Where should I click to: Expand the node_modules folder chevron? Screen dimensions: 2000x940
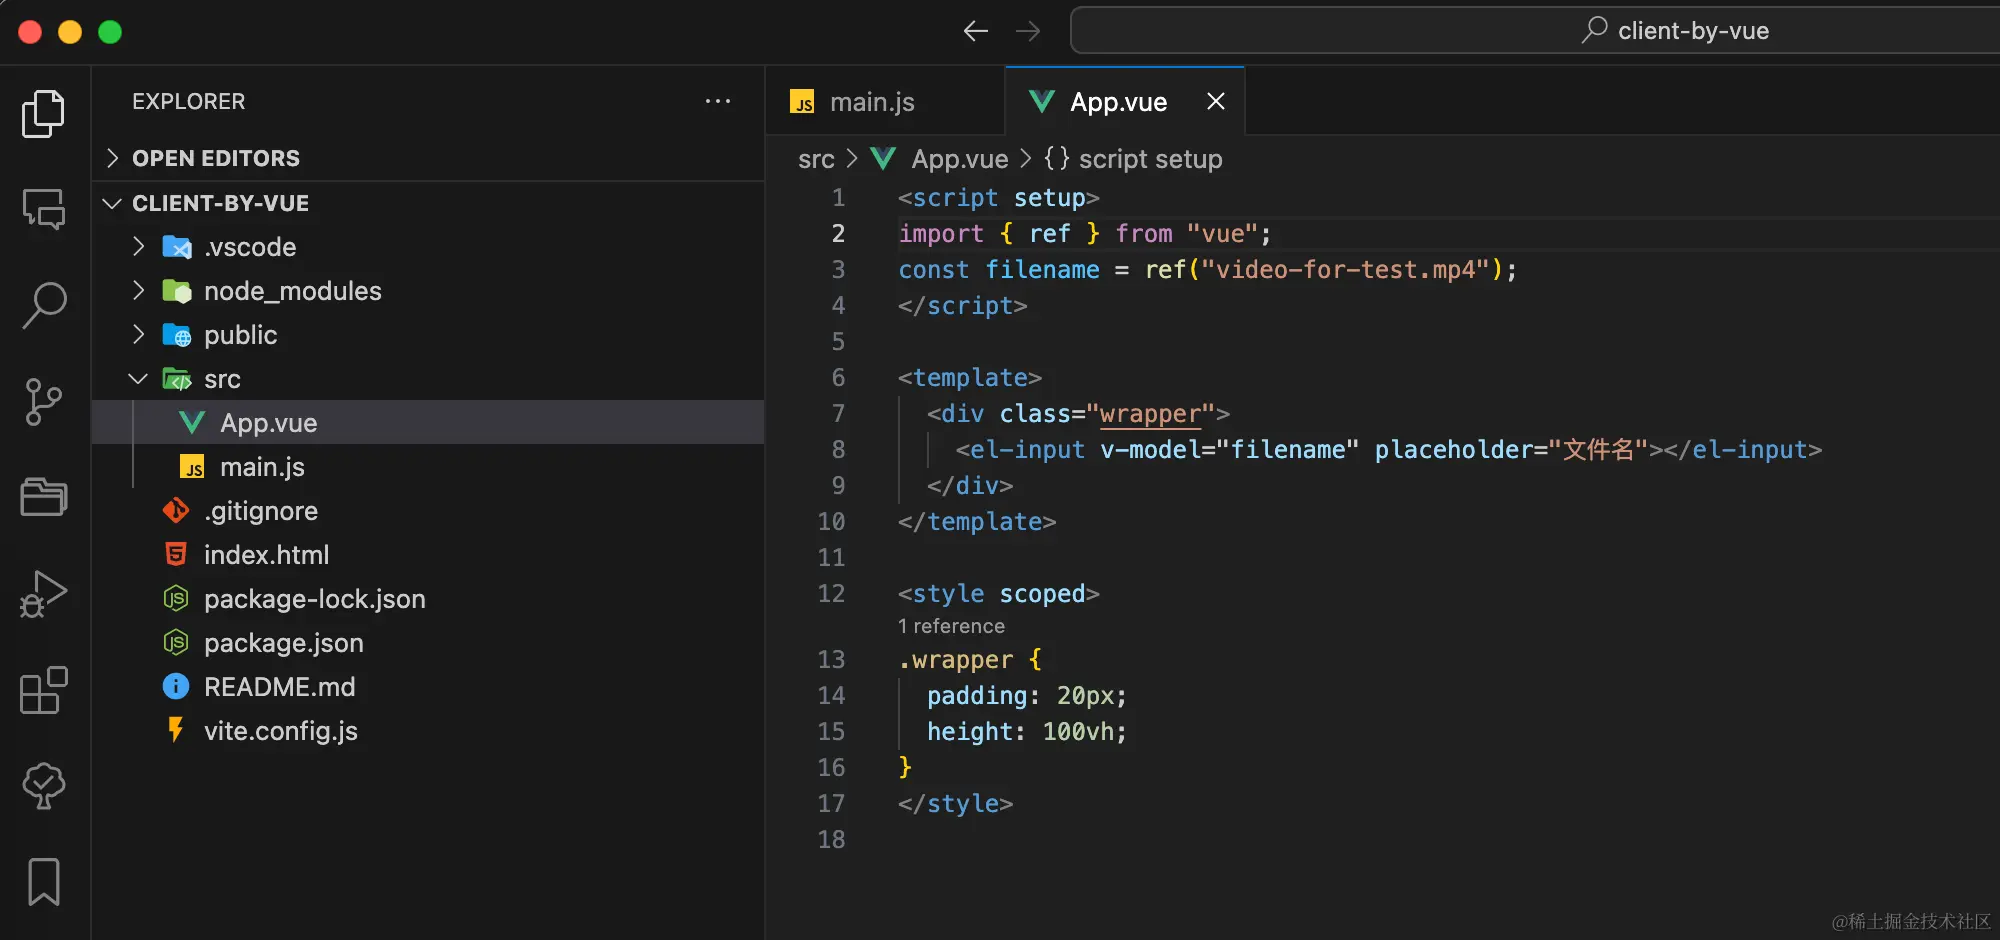[x=139, y=291]
